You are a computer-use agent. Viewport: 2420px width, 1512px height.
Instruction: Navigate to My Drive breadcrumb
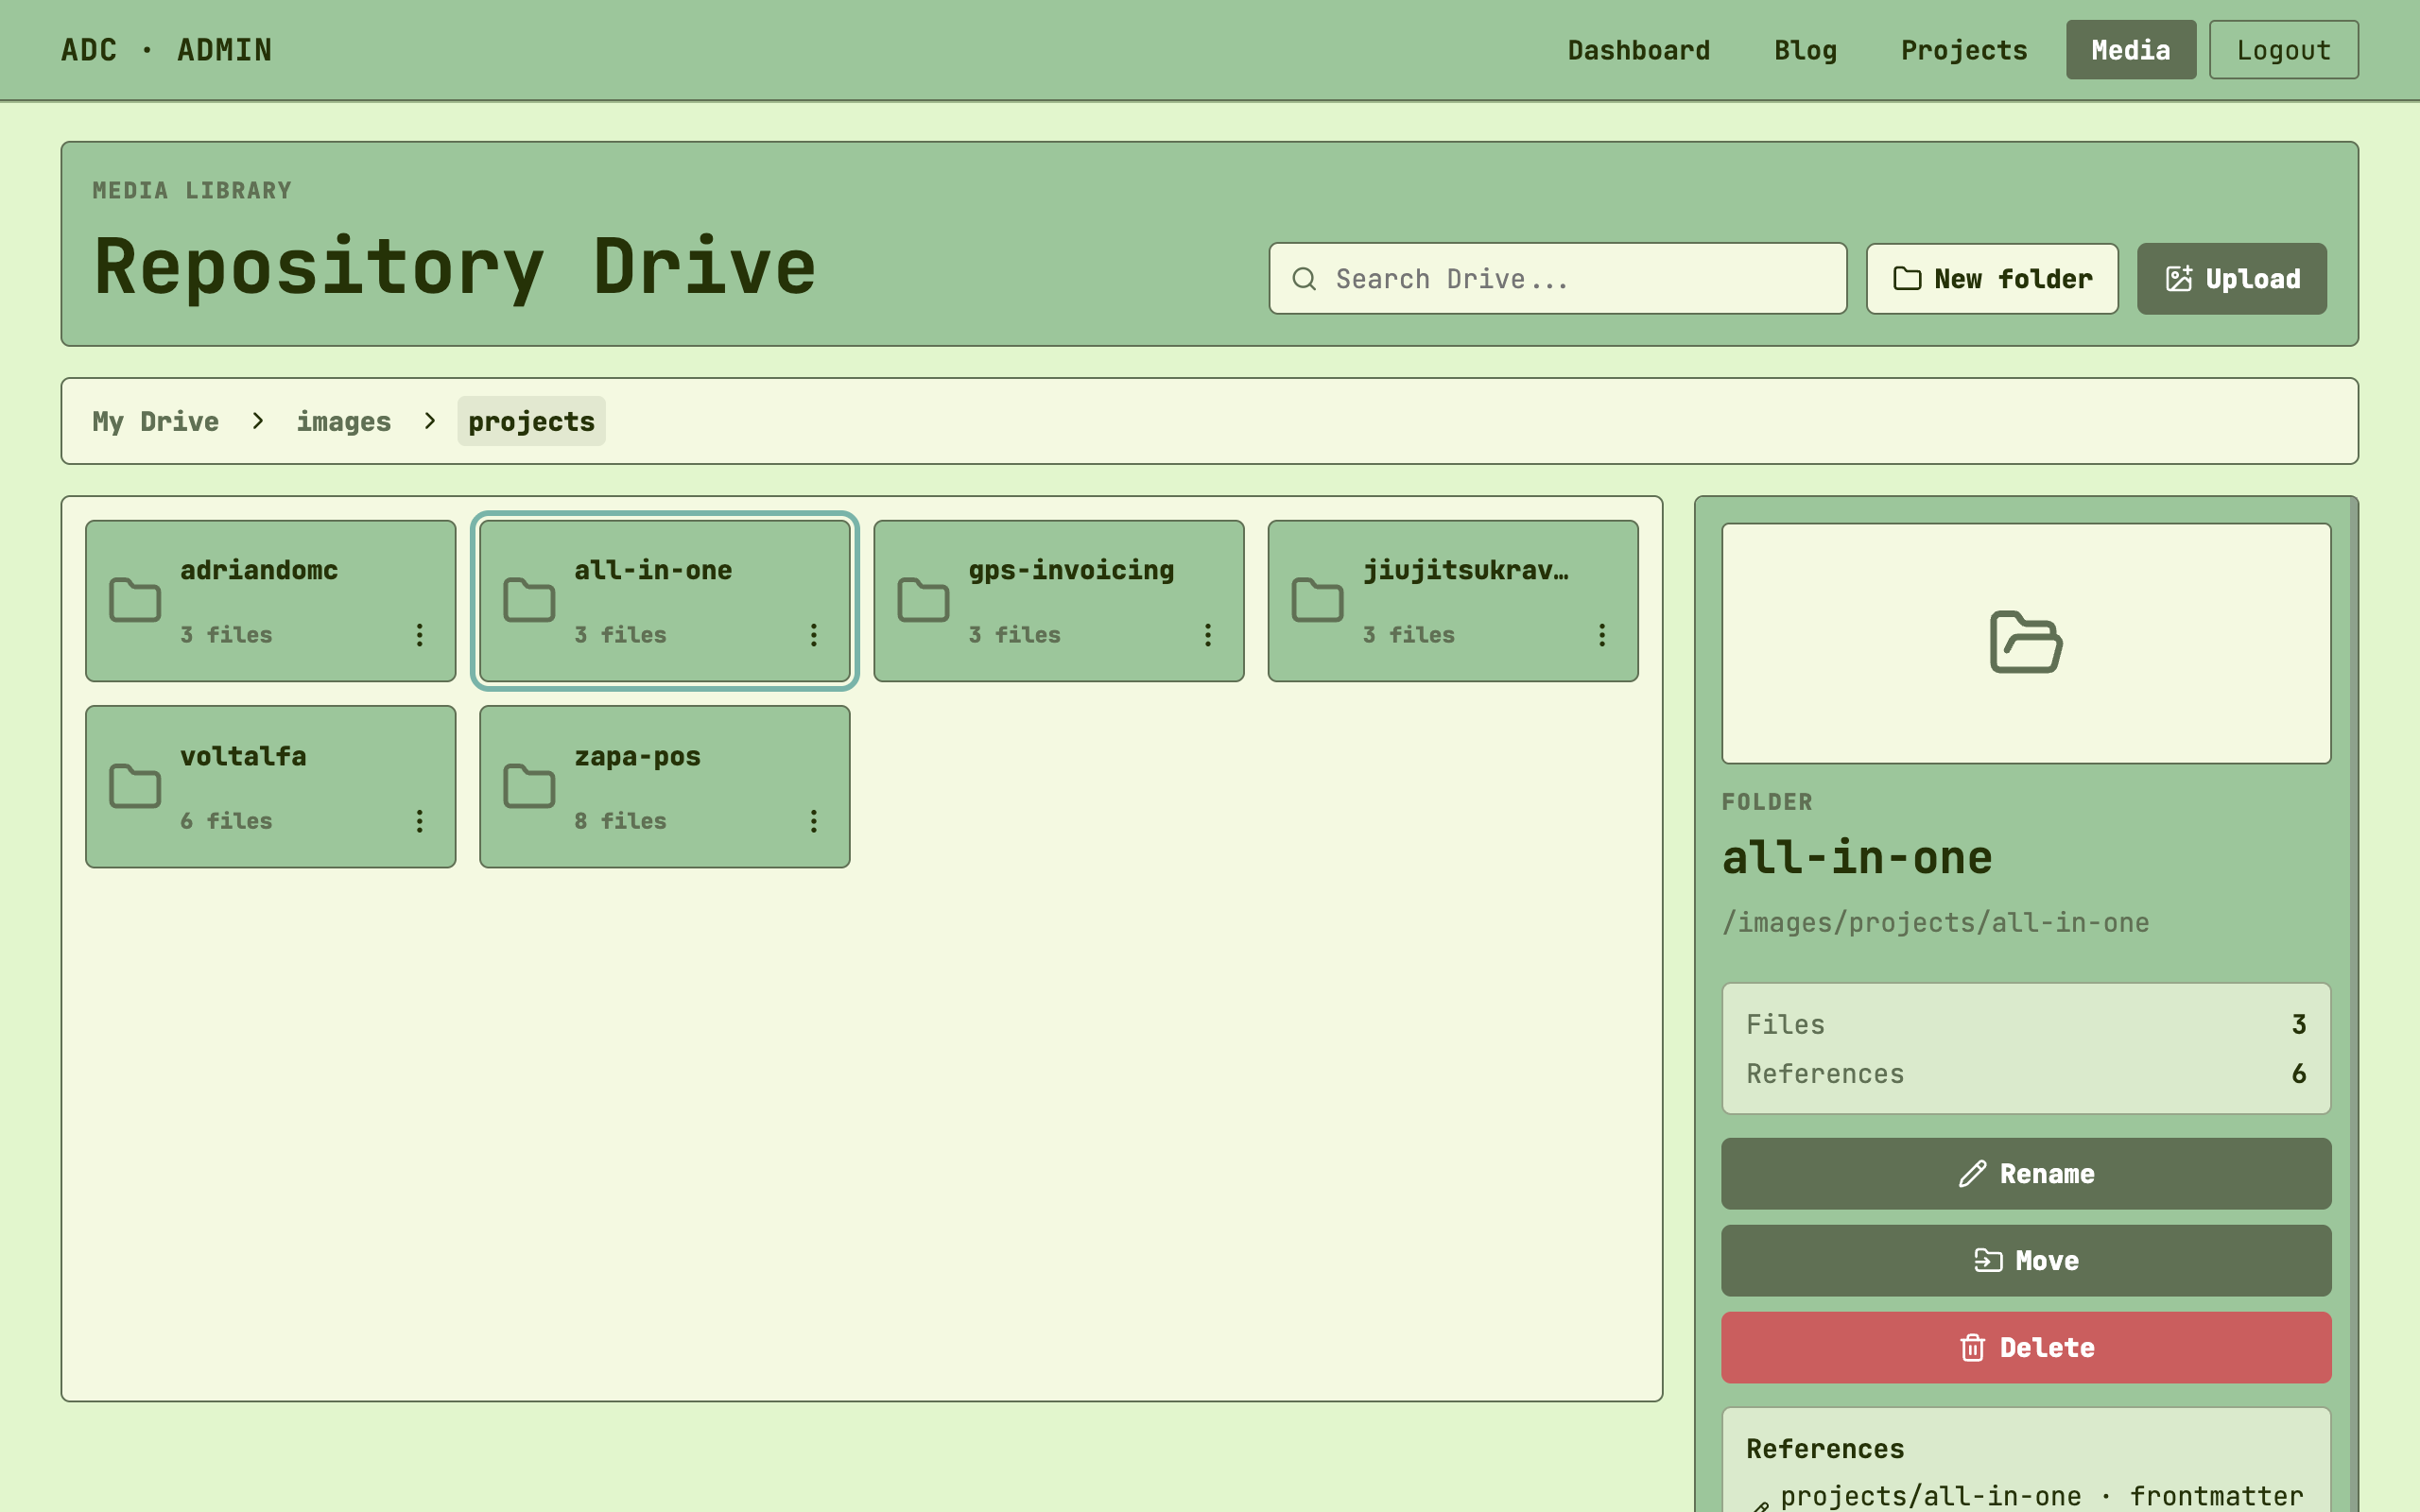[156, 421]
